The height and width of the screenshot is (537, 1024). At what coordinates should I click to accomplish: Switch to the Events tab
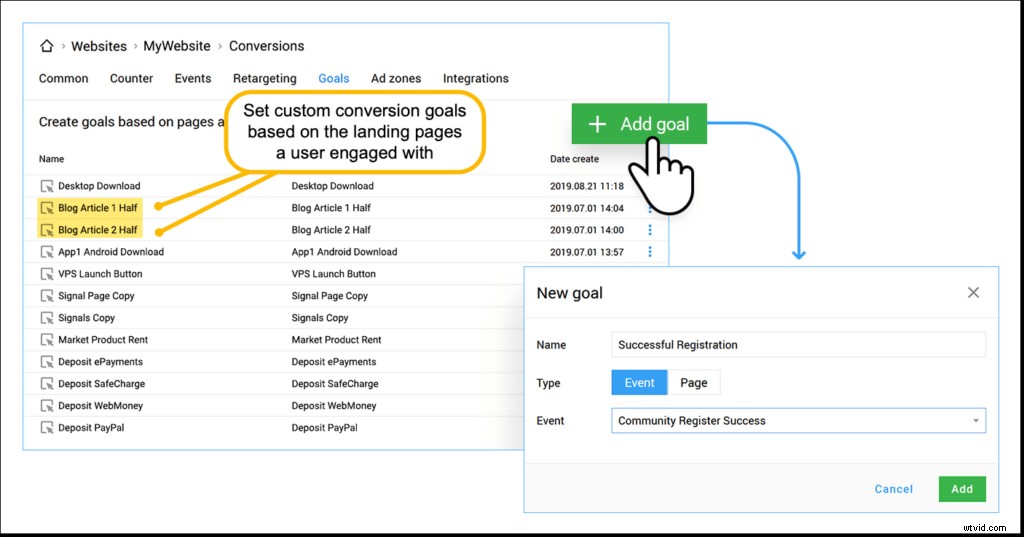pos(193,78)
